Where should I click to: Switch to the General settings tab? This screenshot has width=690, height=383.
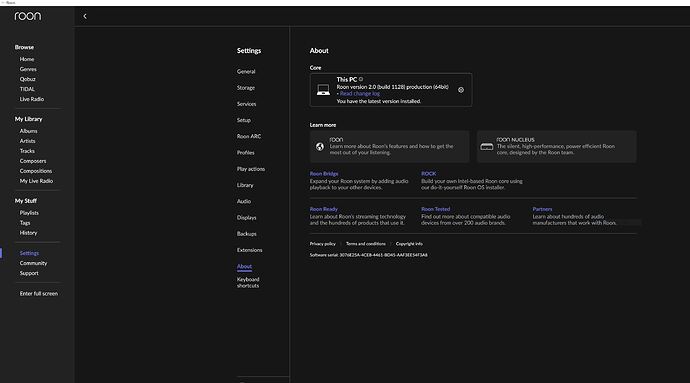click(x=246, y=71)
